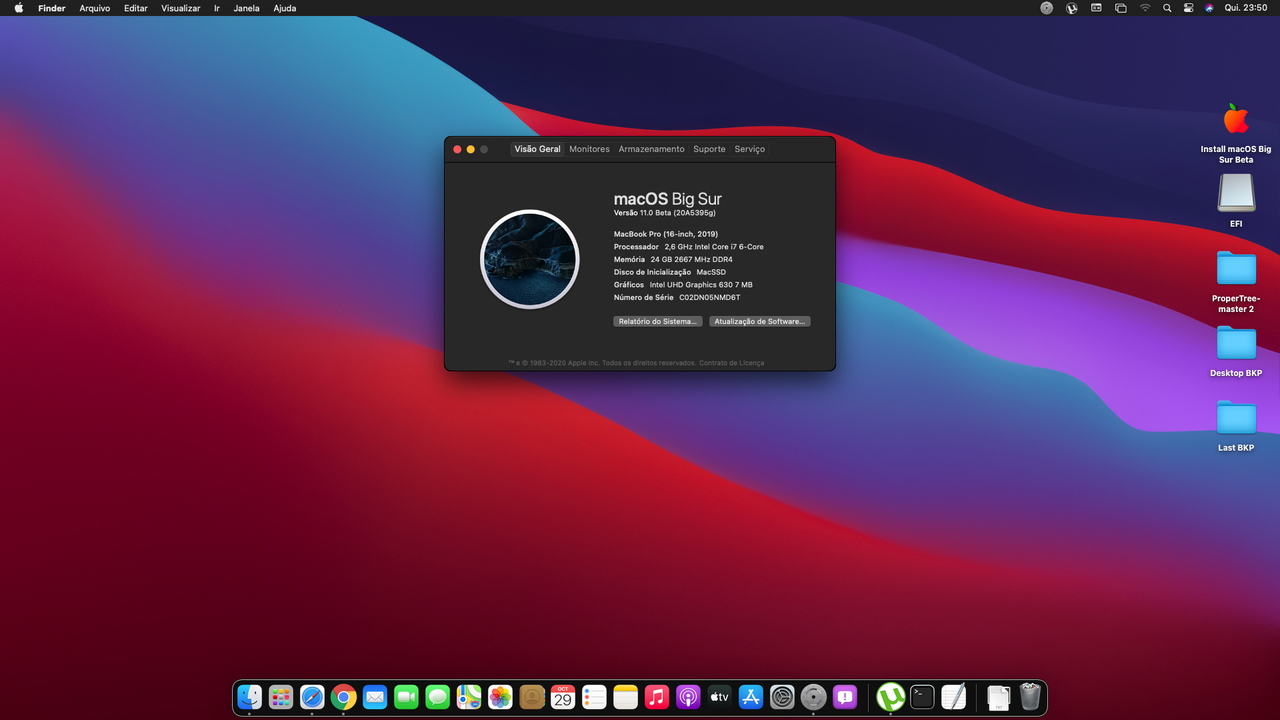
Task: Click the Wi-Fi status icon in menu bar
Action: pyautogui.click(x=1145, y=8)
